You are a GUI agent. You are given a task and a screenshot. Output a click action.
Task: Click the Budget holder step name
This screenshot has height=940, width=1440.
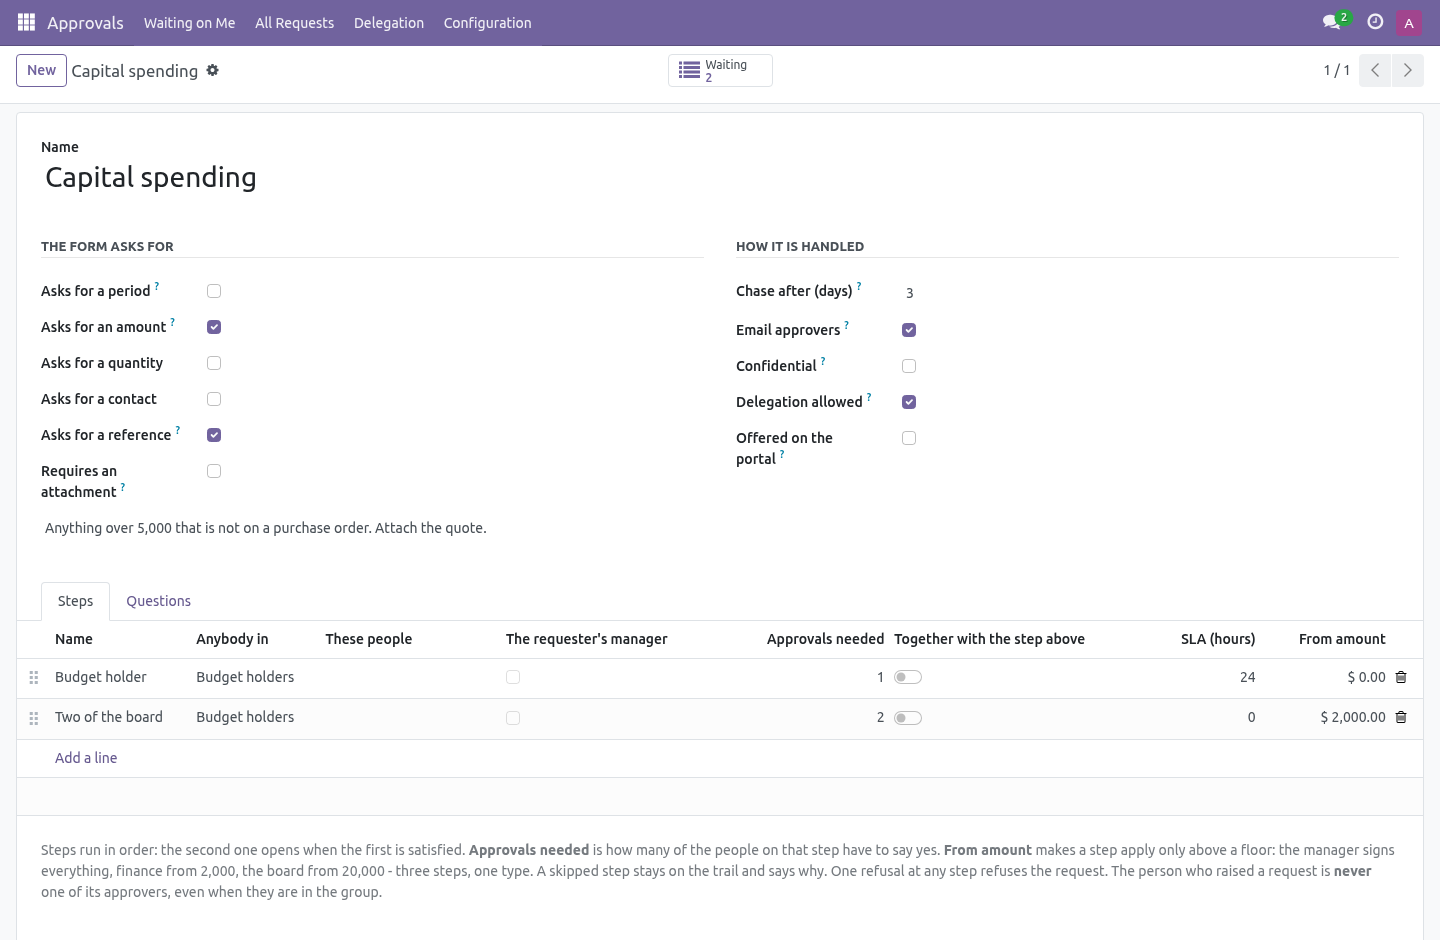(101, 677)
